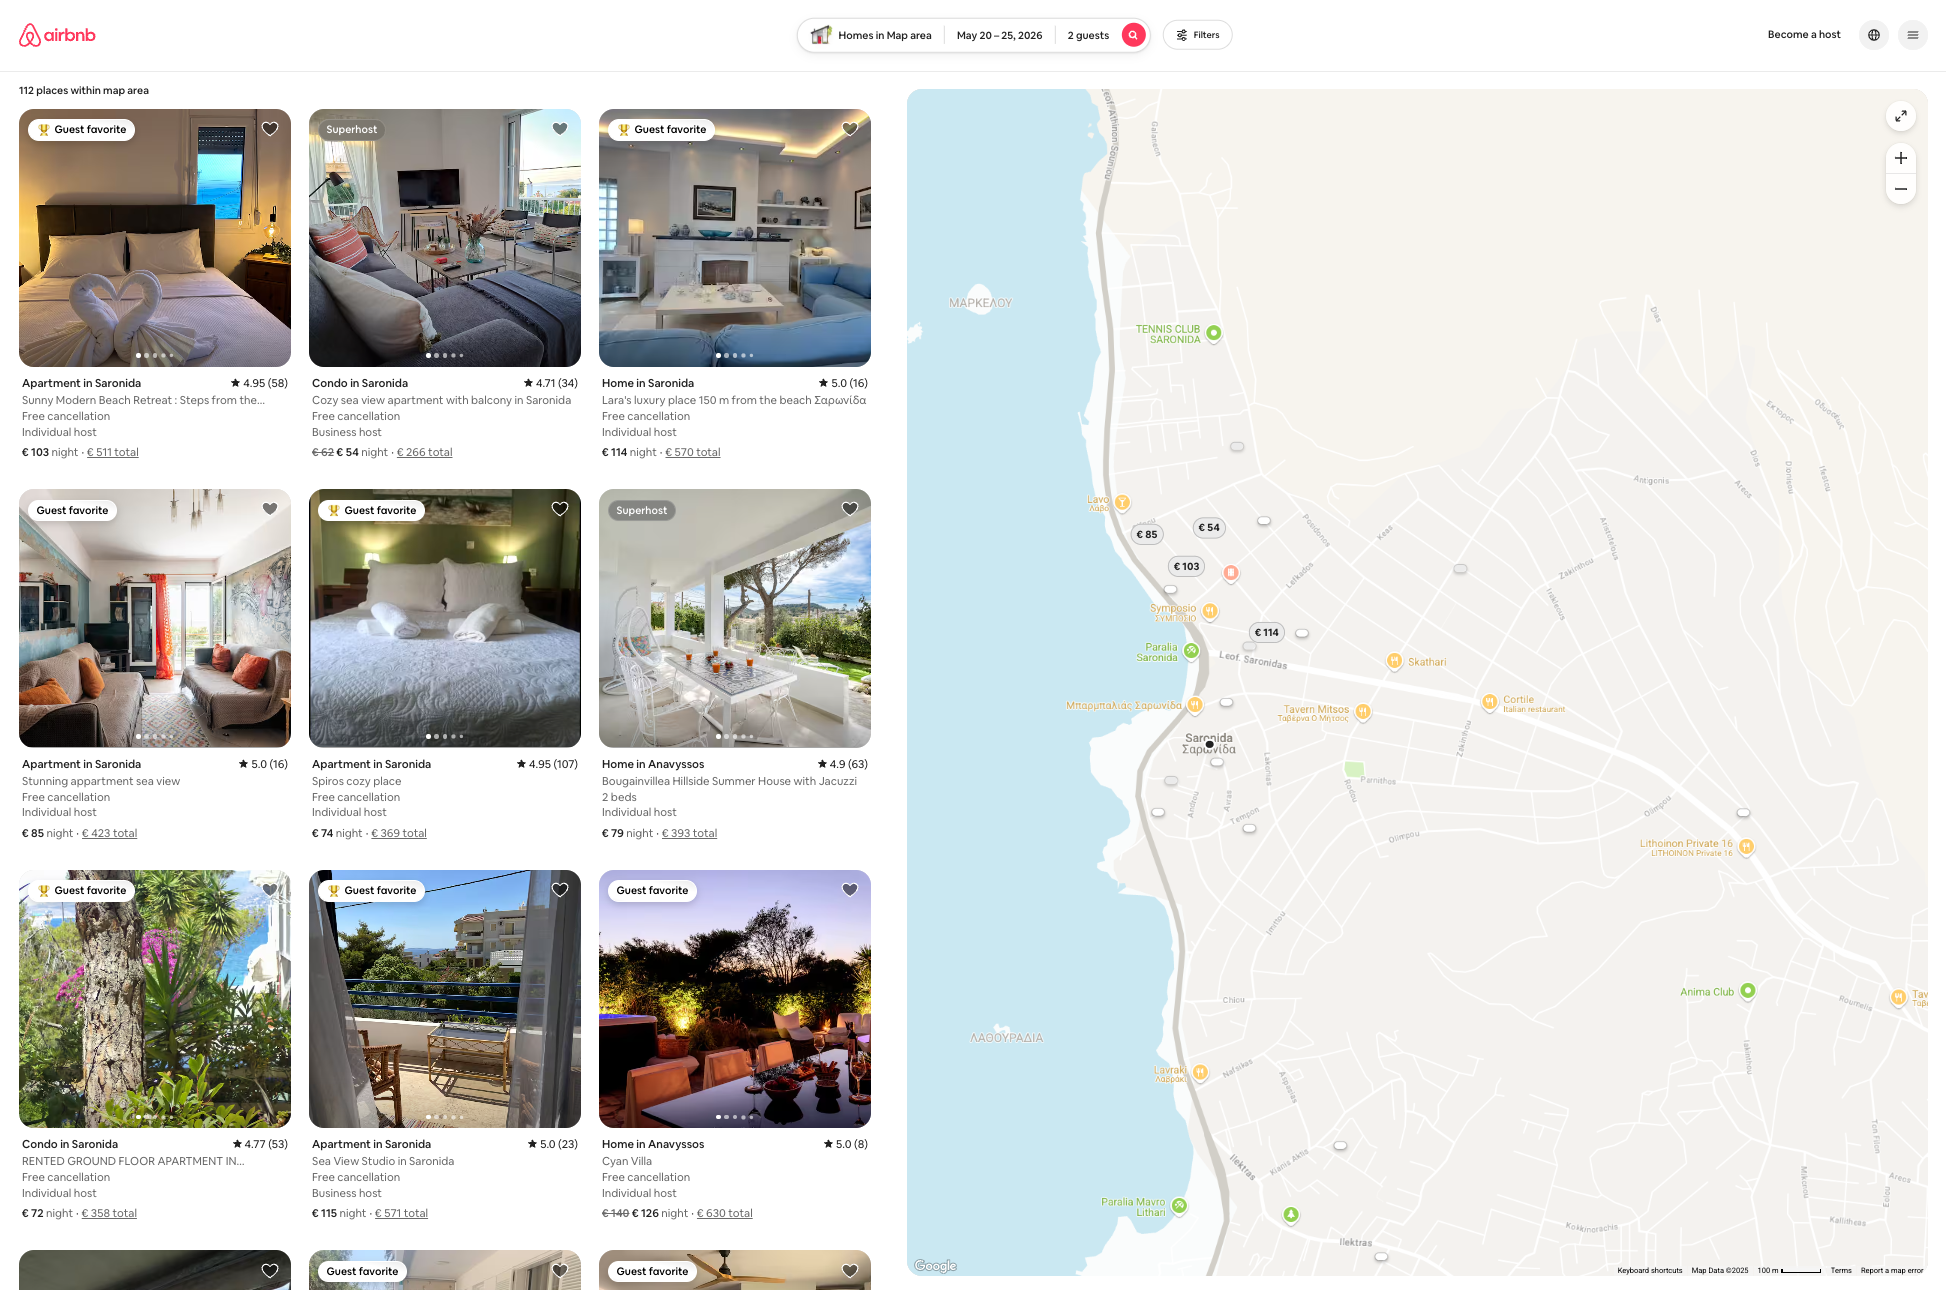Zoom in on the map
The height and width of the screenshot is (1290, 1946).
[1901, 158]
